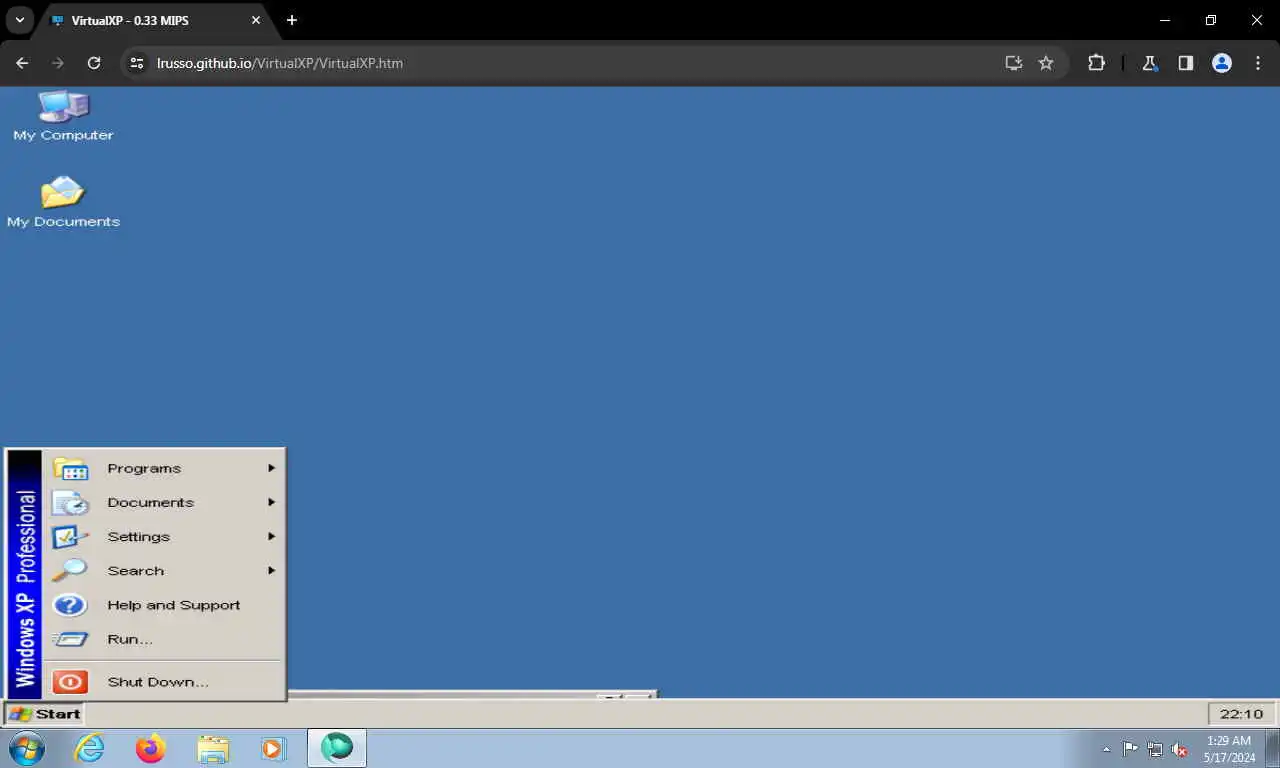Click the Settings checkmark icon in Start menu
The width and height of the screenshot is (1280, 768).
(x=70, y=536)
